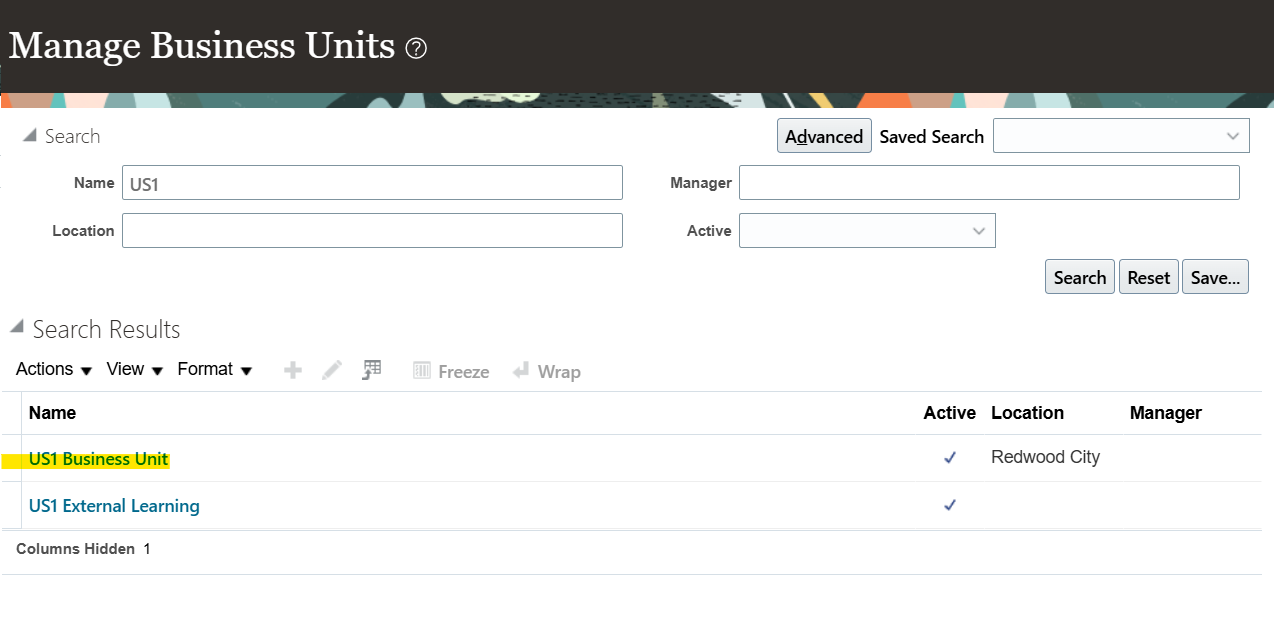Click the Save... button
Viewport: 1274px width, 618px height.
pos(1215,278)
